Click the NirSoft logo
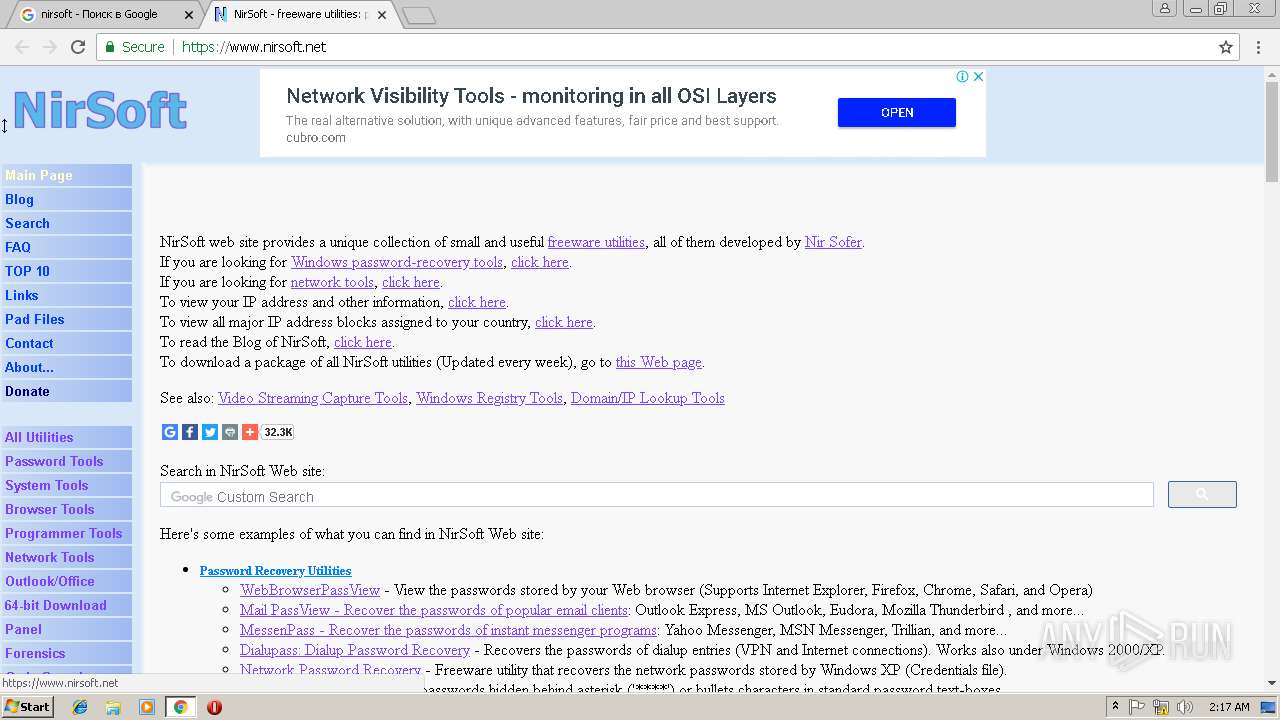Image resolution: width=1280 pixels, height=720 pixels. (x=99, y=110)
